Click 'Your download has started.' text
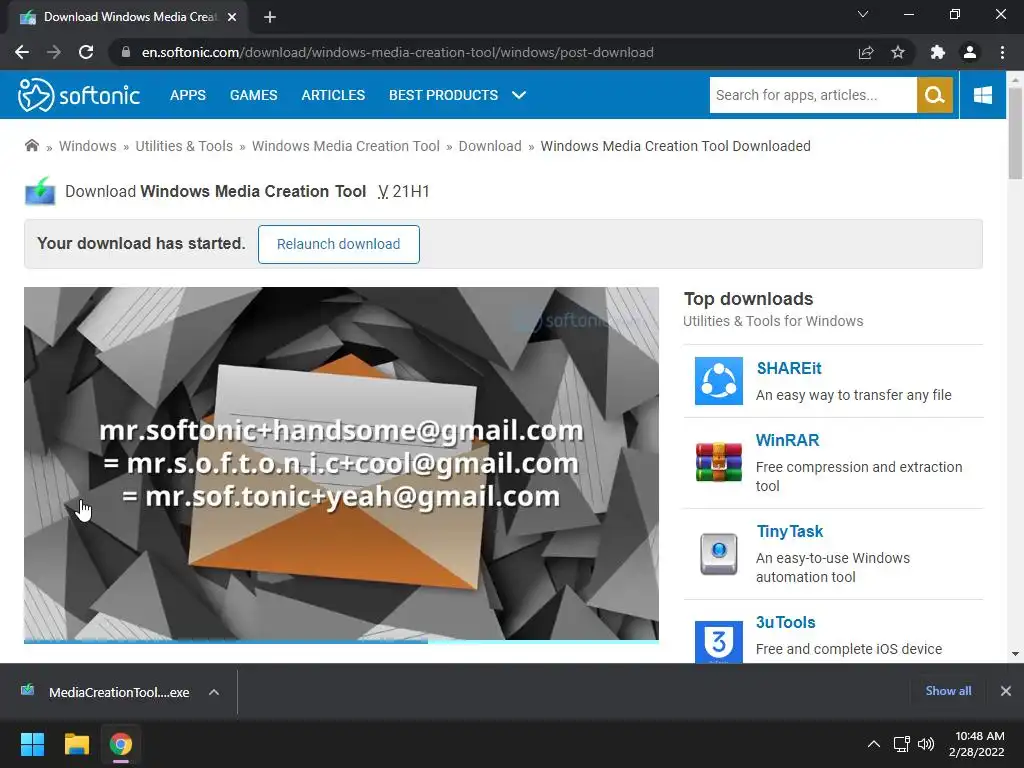Viewport: 1024px width, 768px height. tap(141, 244)
